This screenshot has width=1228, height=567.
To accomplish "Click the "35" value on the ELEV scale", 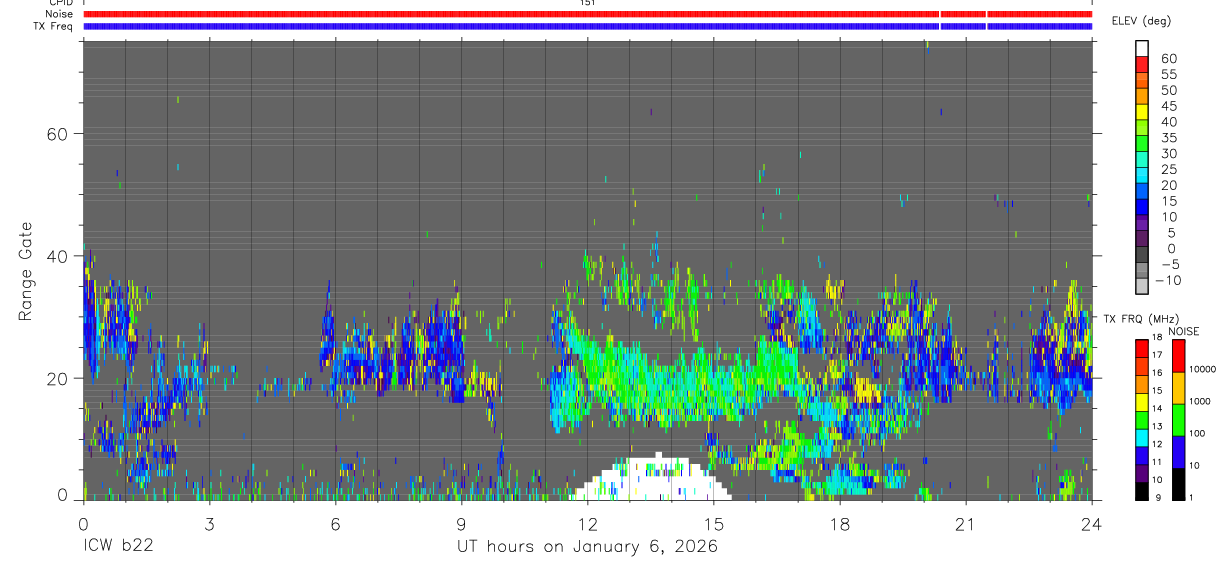I will pyautogui.click(x=1168, y=137).
